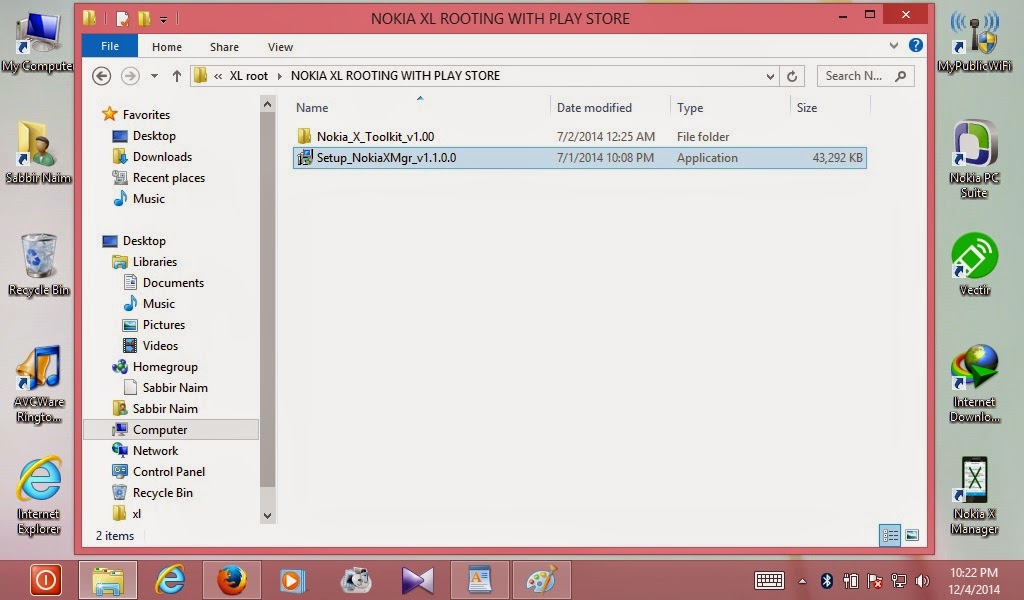
Task: Open the on-screen keyboard tray icon
Action: (x=769, y=580)
